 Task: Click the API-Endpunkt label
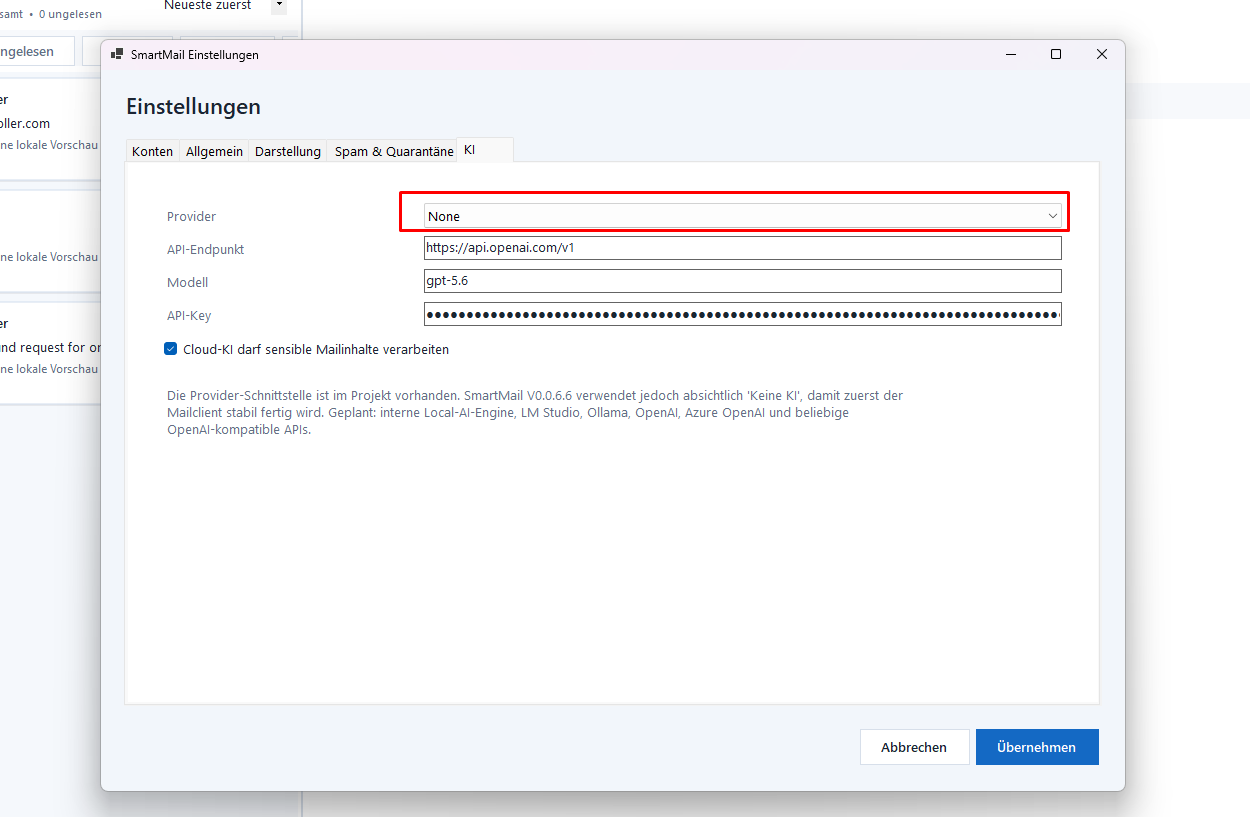[x=205, y=249]
